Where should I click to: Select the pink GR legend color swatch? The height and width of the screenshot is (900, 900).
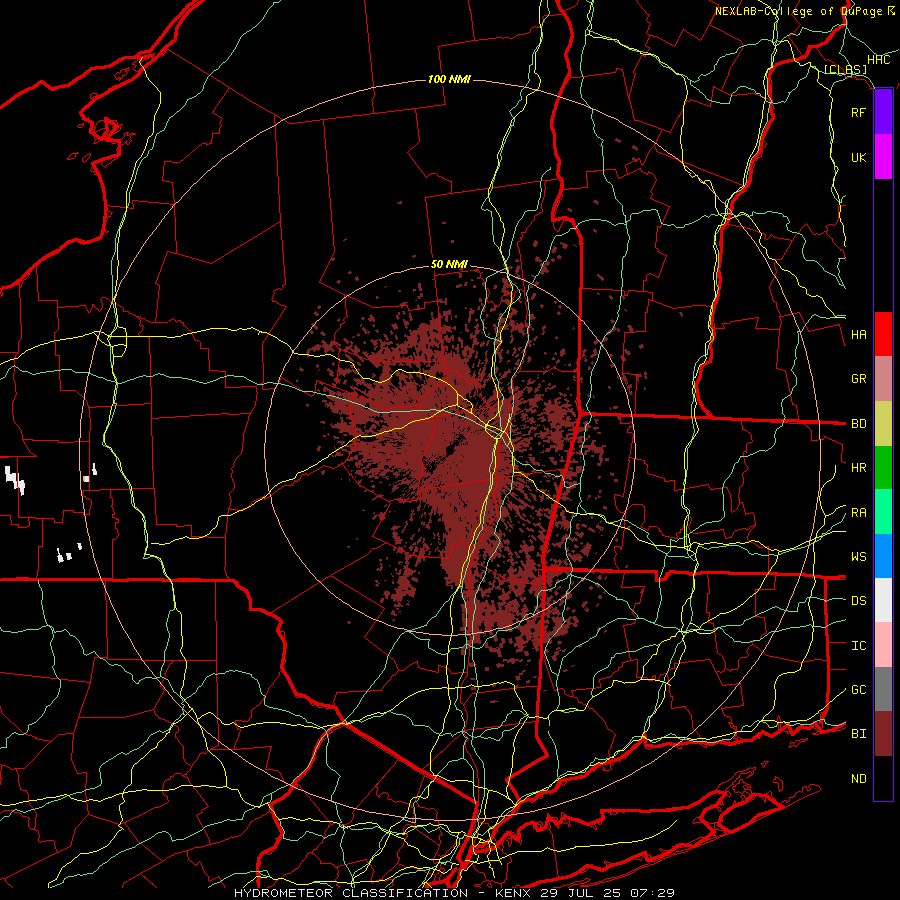pyautogui.click(x=883, y=379)
